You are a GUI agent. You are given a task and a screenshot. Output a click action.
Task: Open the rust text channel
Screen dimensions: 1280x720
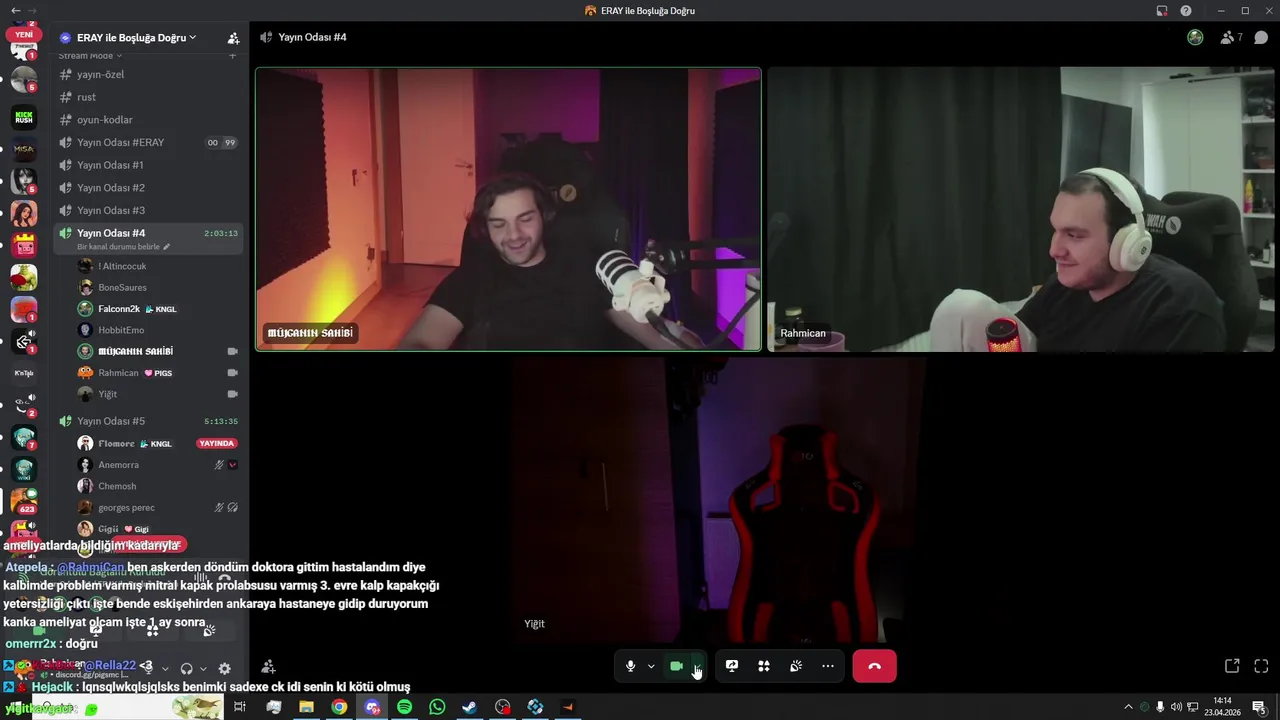click(149, 97)
